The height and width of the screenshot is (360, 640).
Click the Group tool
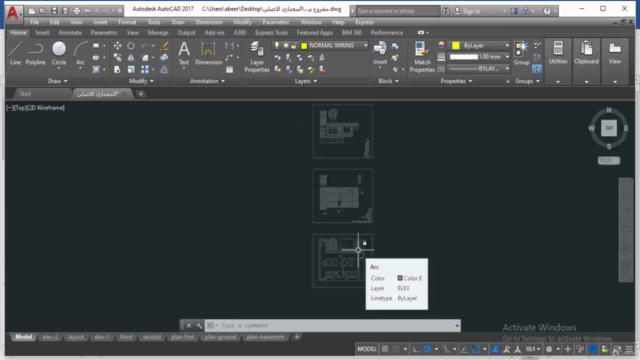[521, 53]
